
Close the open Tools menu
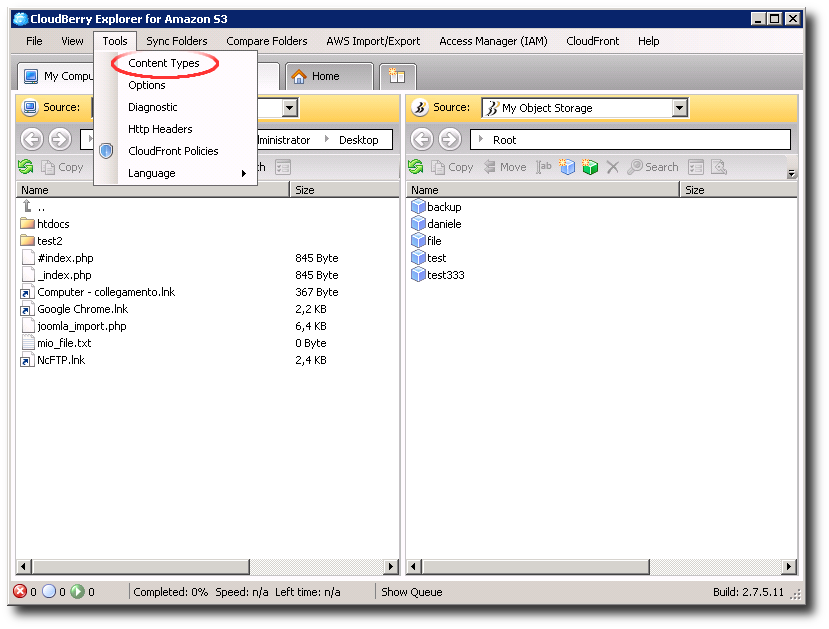115,41
